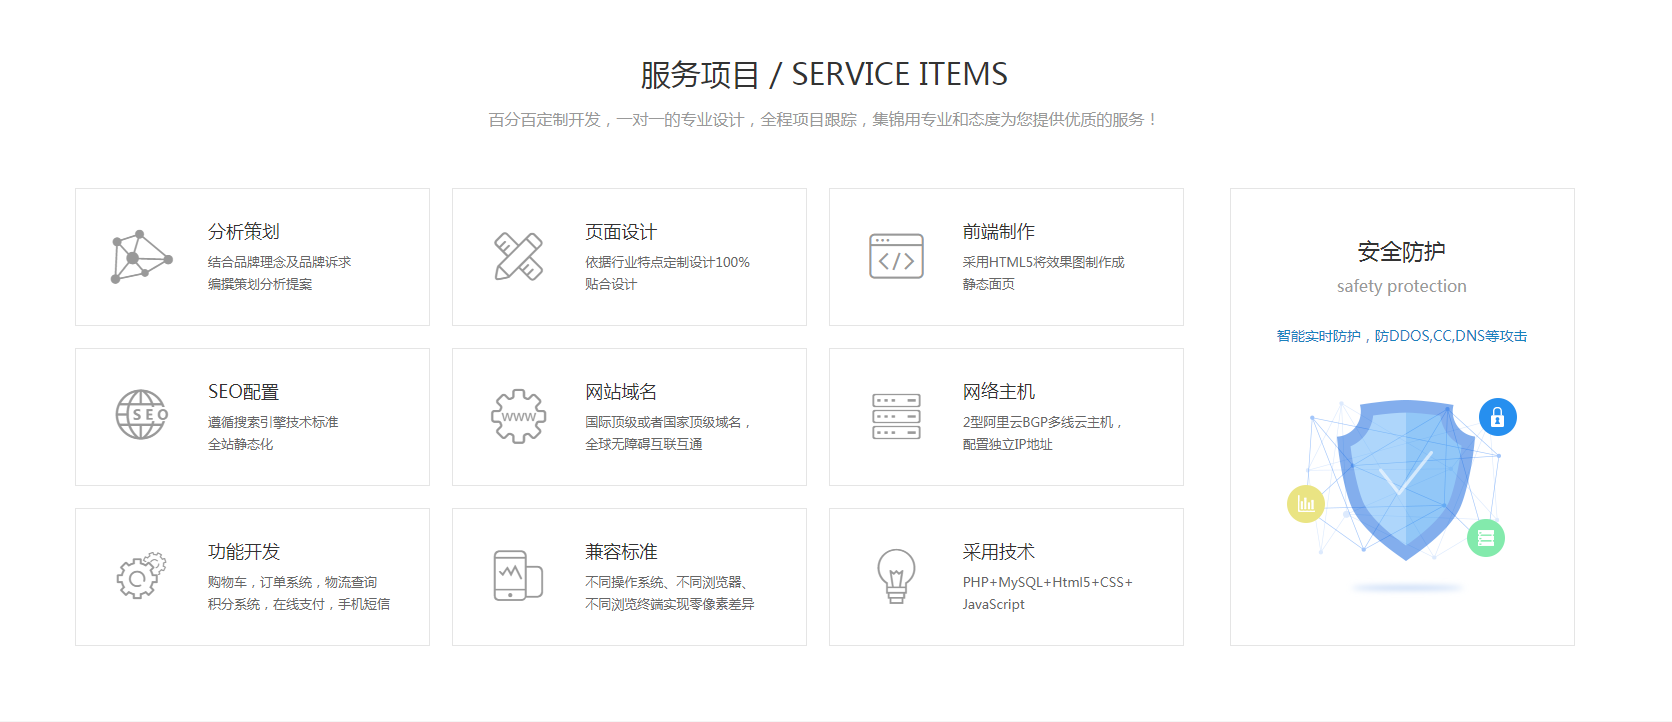
Task: Click the yellow bar chart badge
Action: pos(1306,503)
